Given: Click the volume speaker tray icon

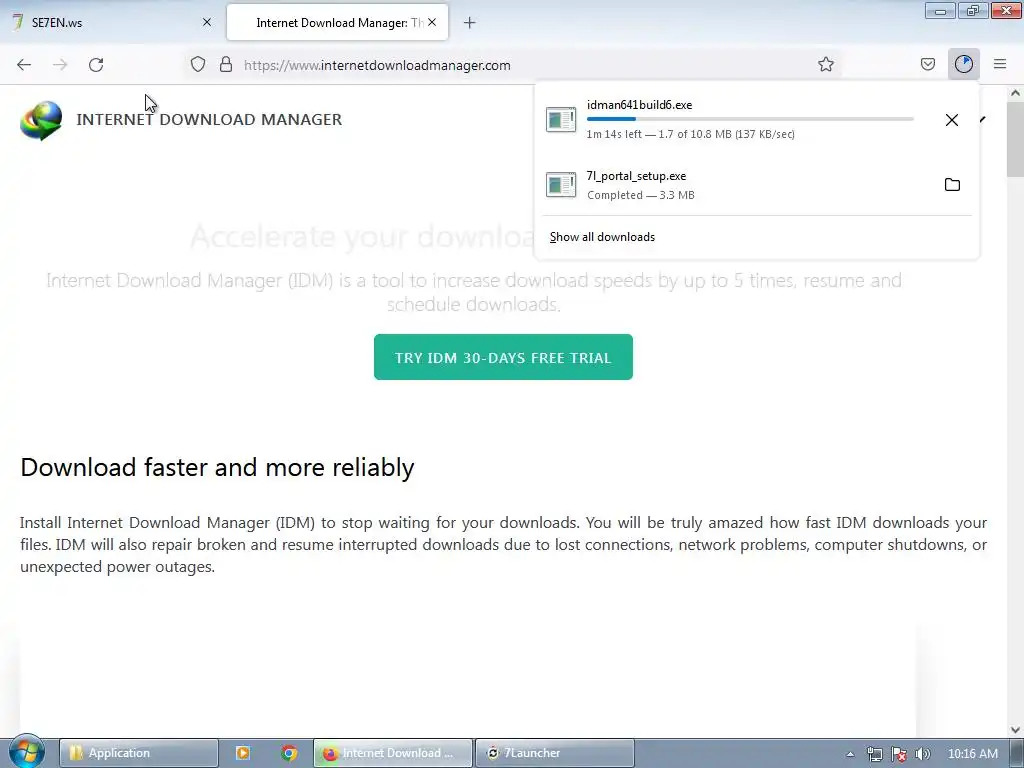Looking at the screenshot, I should coord(923,754).
